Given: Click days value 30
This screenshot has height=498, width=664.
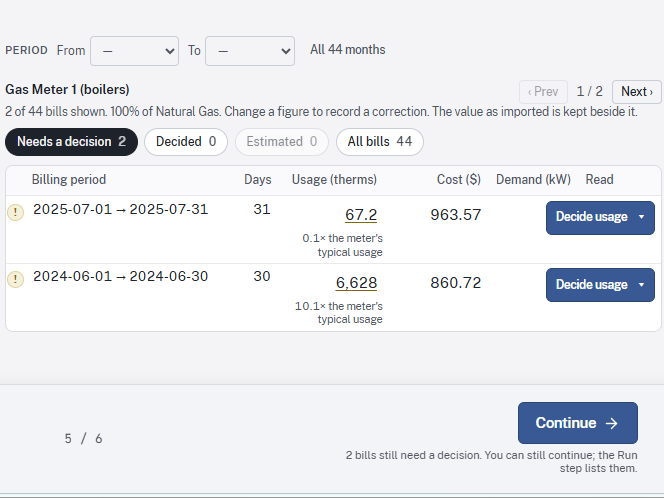Looking at the screenshot, I should 262,276.
